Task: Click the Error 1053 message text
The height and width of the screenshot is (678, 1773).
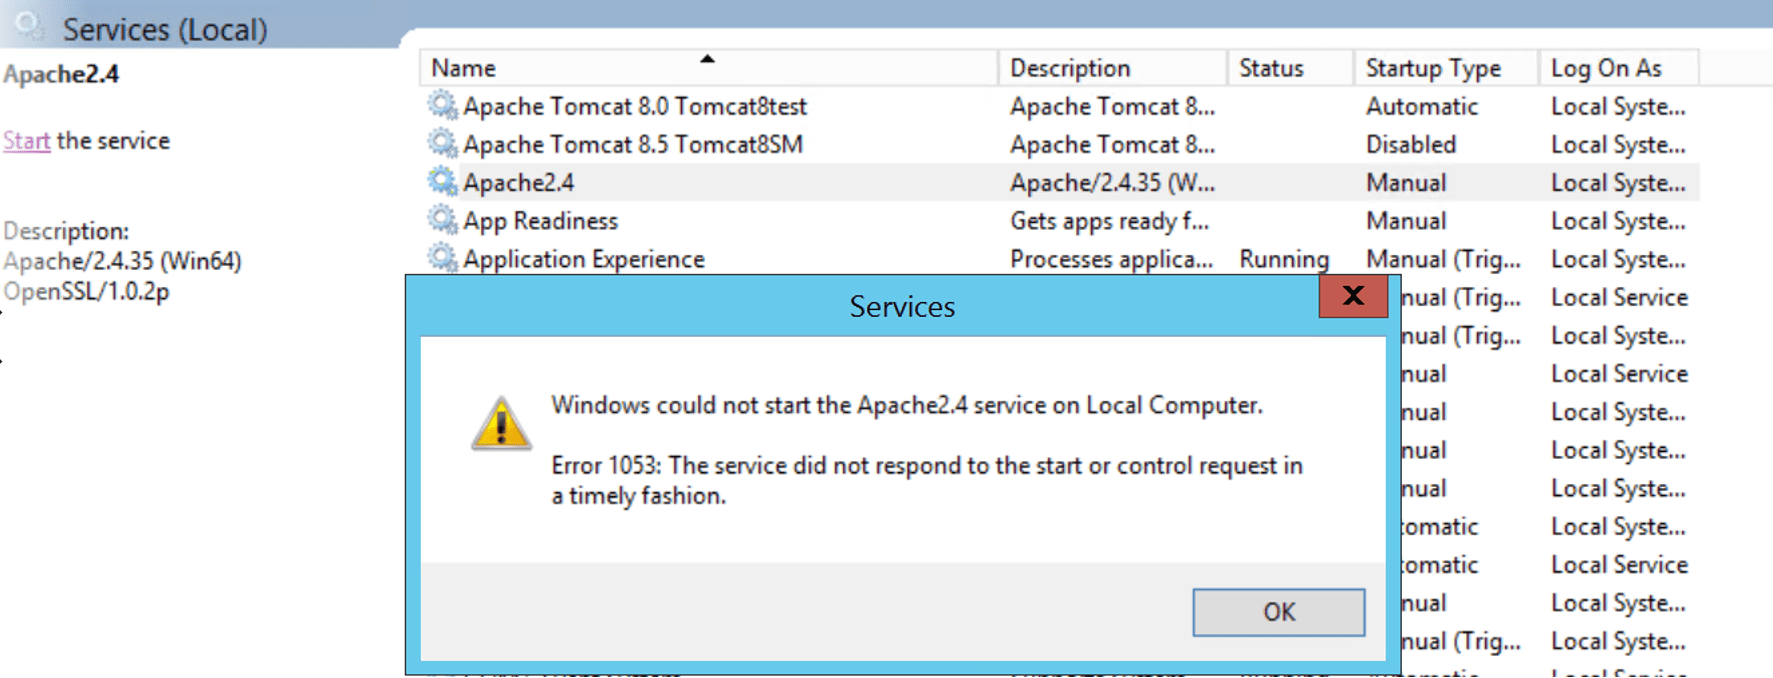Action: 926,480
